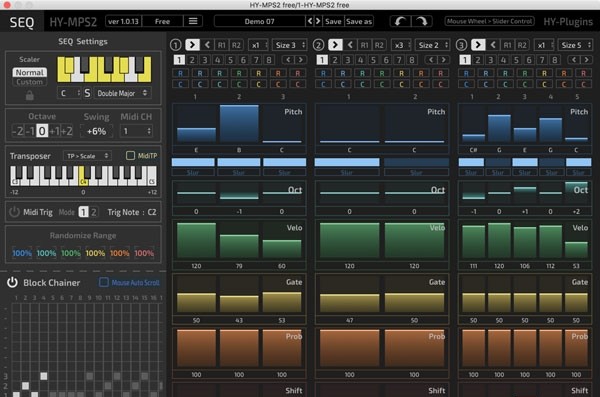Shift sequencer 3 pattern left arrow
The image size is (600, 397).
574,60
